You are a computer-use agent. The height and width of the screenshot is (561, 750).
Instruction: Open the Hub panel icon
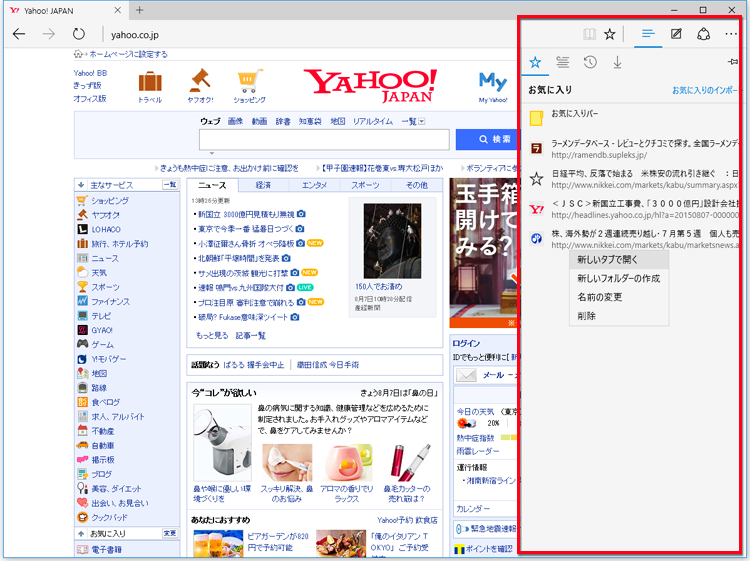[648, 34]
